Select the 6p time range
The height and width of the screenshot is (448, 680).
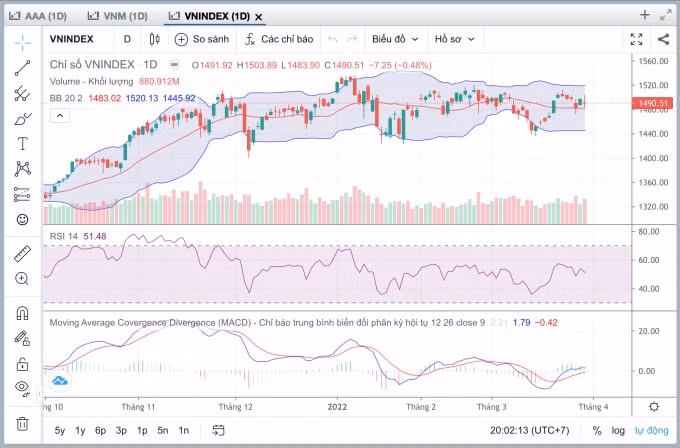[100, 431]
